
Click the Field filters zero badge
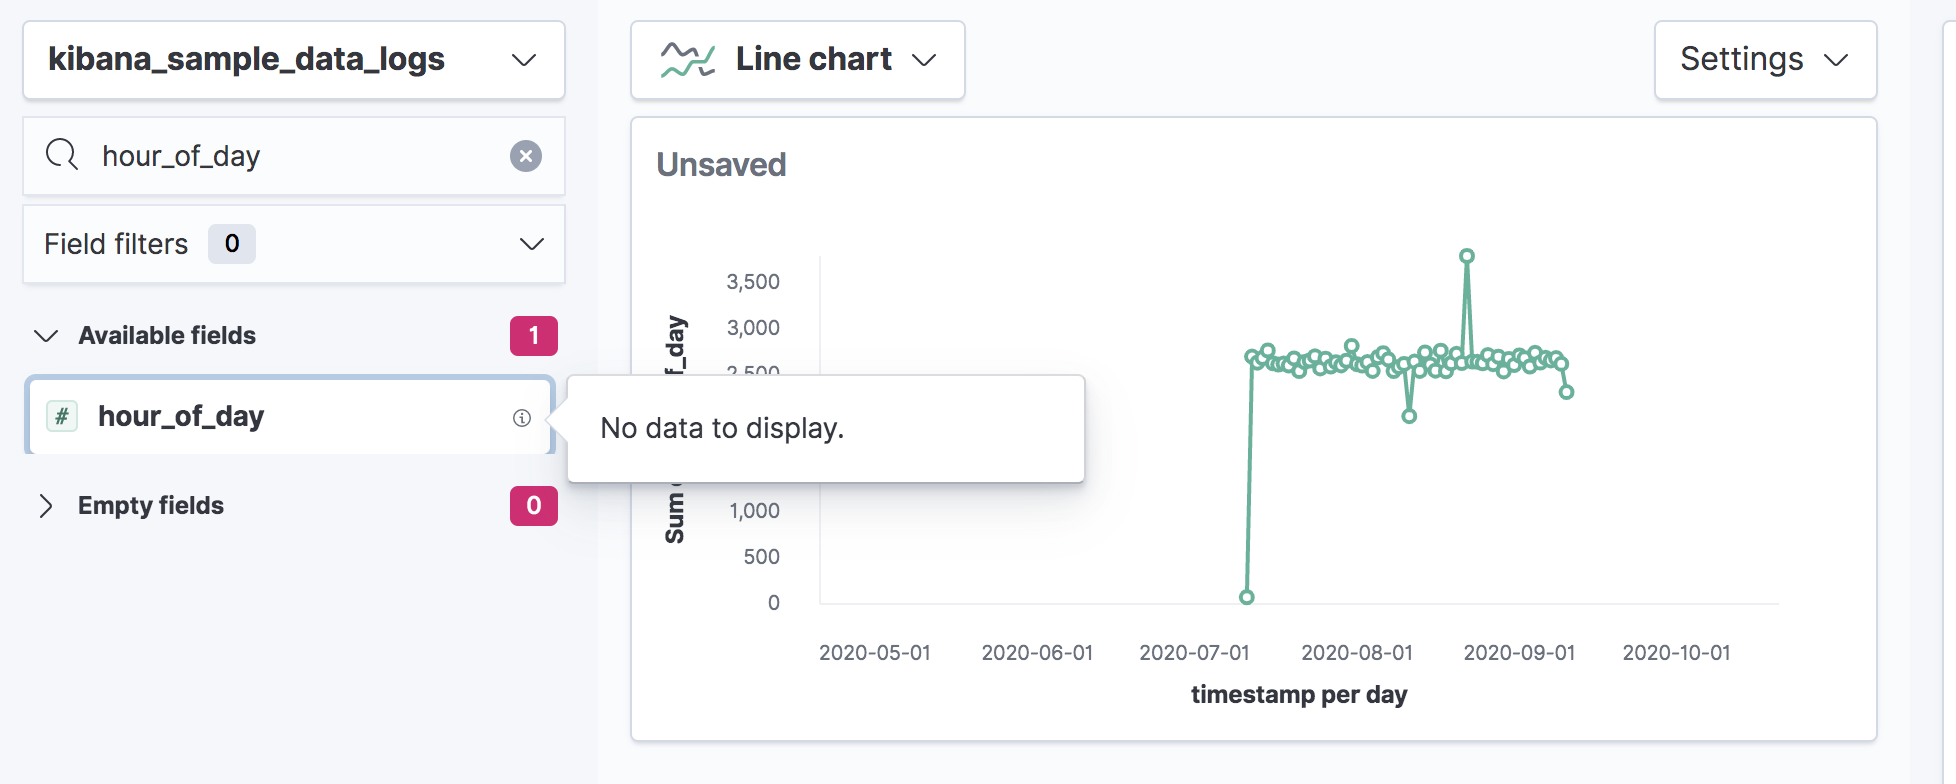[x=231, y=244]
